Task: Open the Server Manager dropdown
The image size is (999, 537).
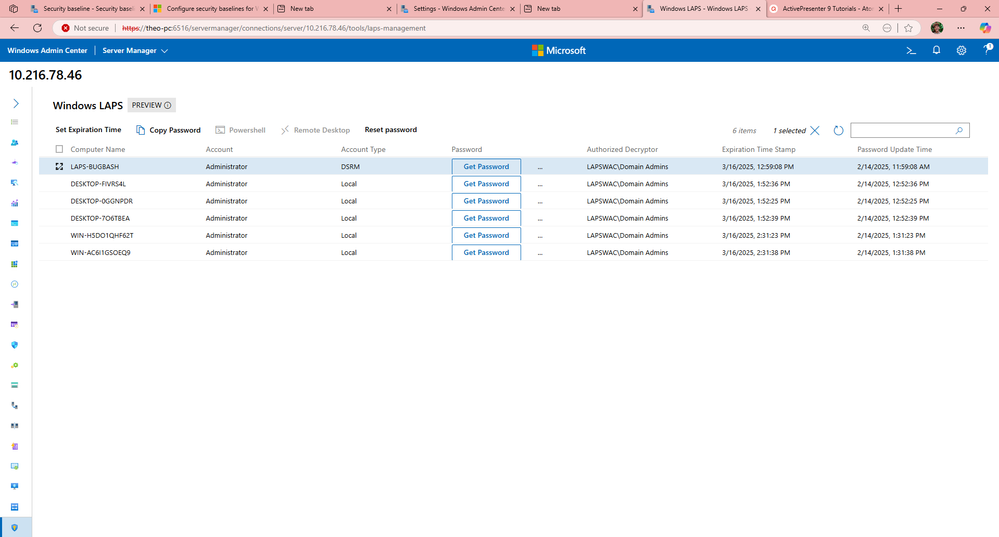Action: (135, 50)
